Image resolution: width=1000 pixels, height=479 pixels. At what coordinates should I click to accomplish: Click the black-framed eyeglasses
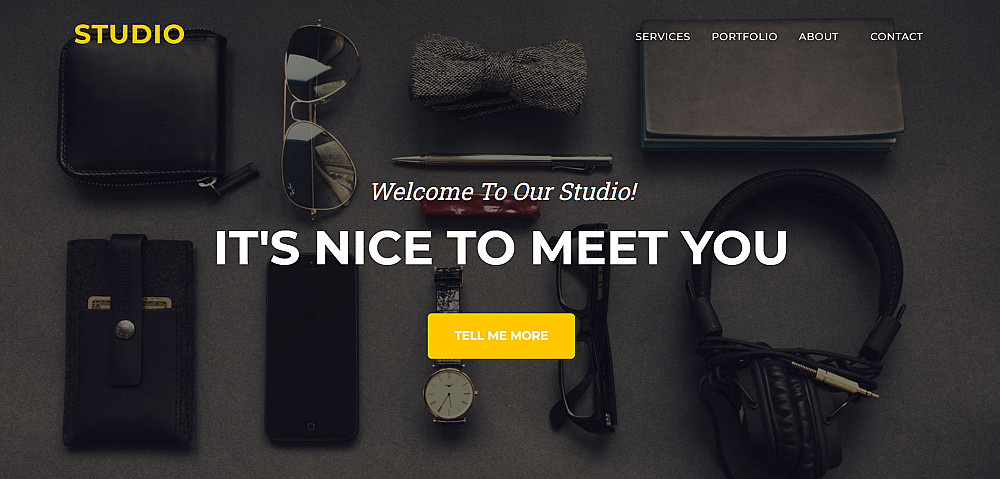pyautogui.click(x=584, y=327)
